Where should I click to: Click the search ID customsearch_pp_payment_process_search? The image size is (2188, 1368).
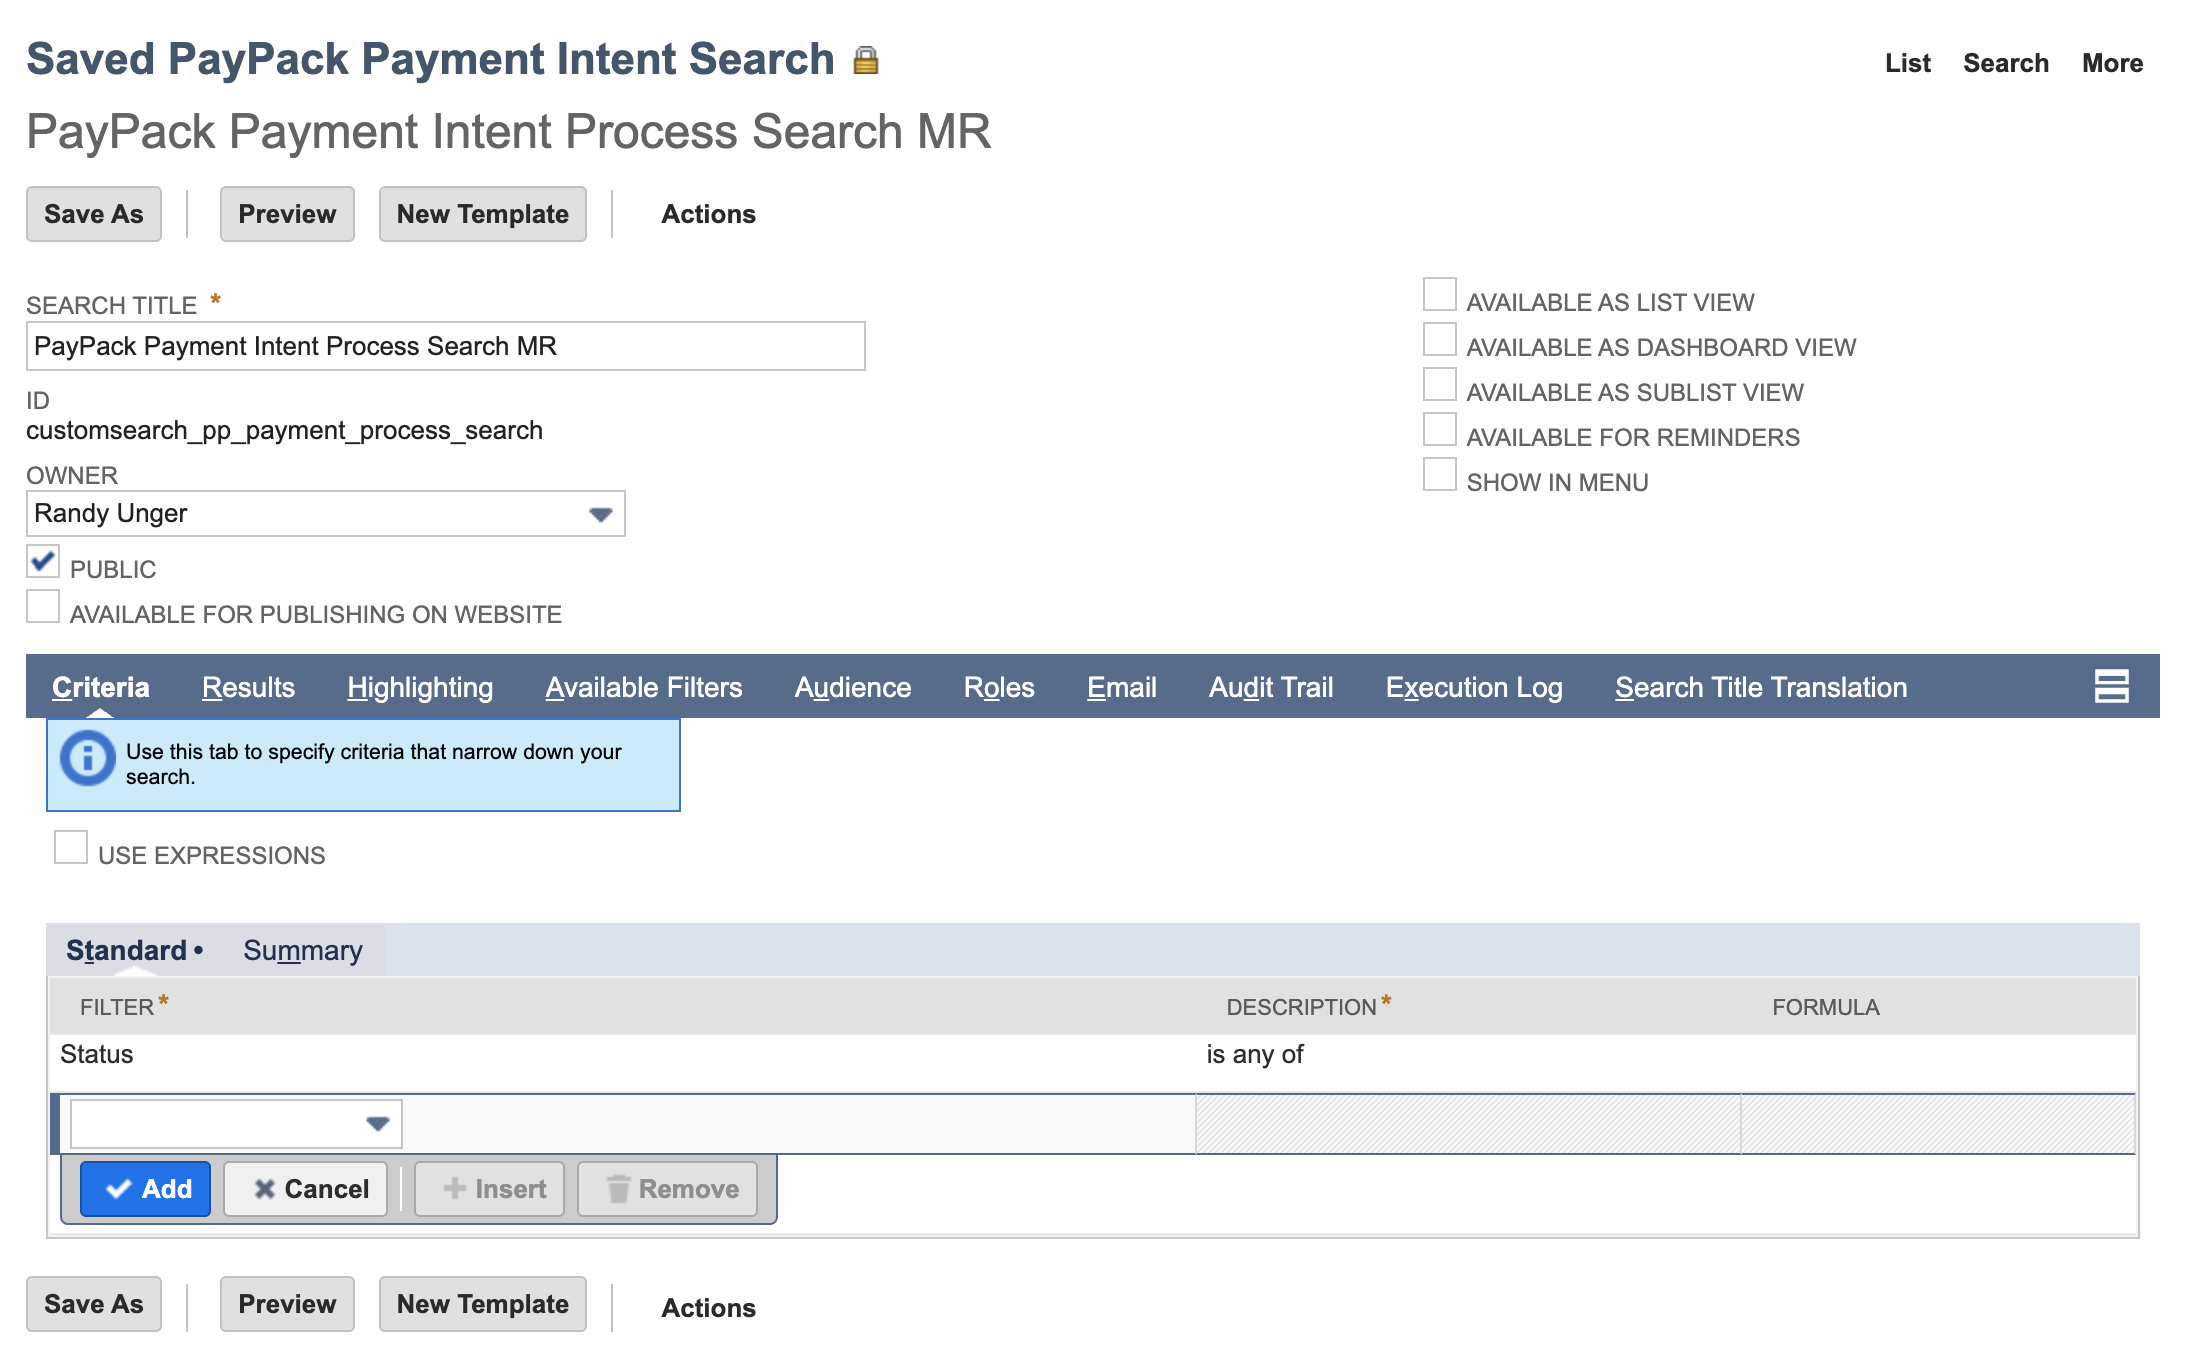tap(284, 431)
